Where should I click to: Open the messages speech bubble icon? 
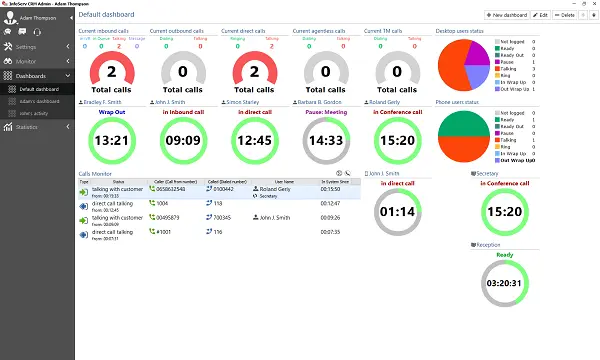(x=22, y=32)
